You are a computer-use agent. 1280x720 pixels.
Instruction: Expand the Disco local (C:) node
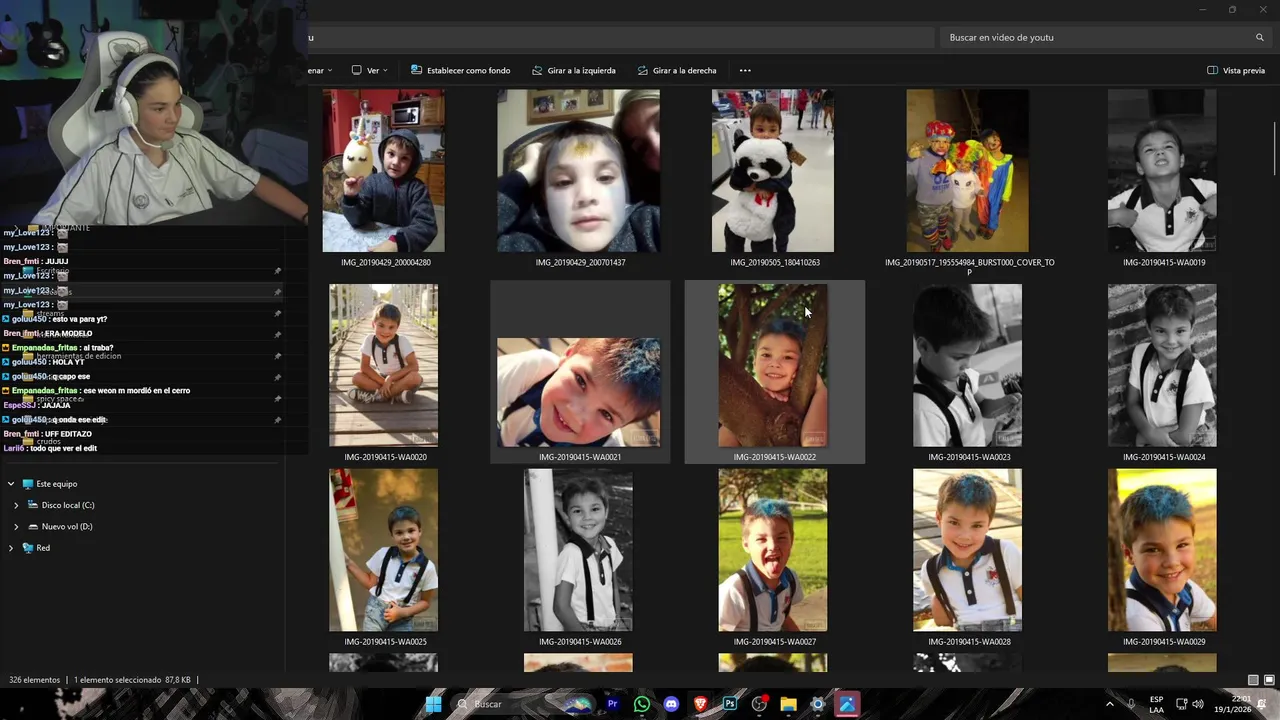[16, 505]
